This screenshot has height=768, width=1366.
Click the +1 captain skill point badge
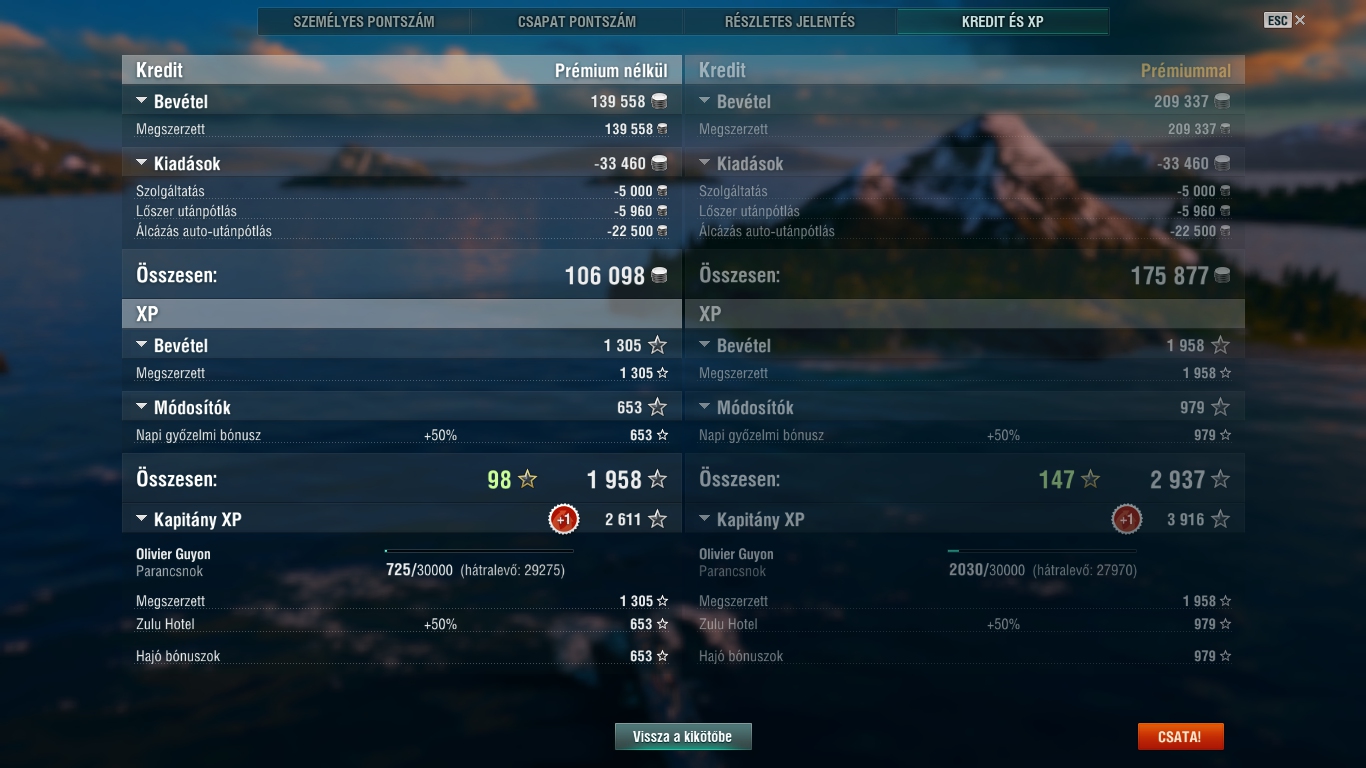point(564,519)
